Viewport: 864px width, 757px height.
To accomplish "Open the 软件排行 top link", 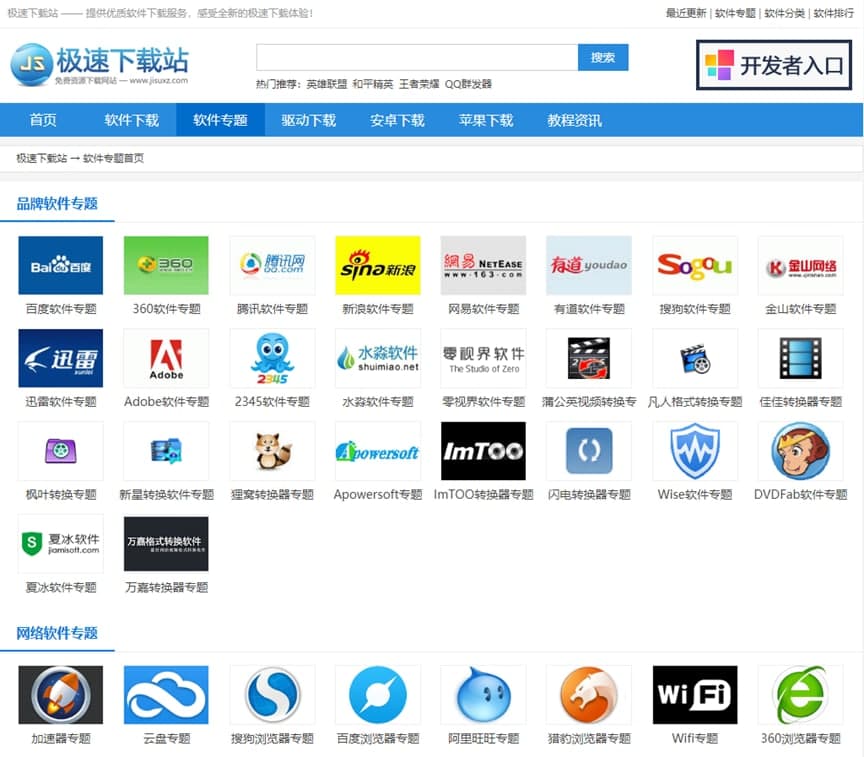I will point(833,13).
